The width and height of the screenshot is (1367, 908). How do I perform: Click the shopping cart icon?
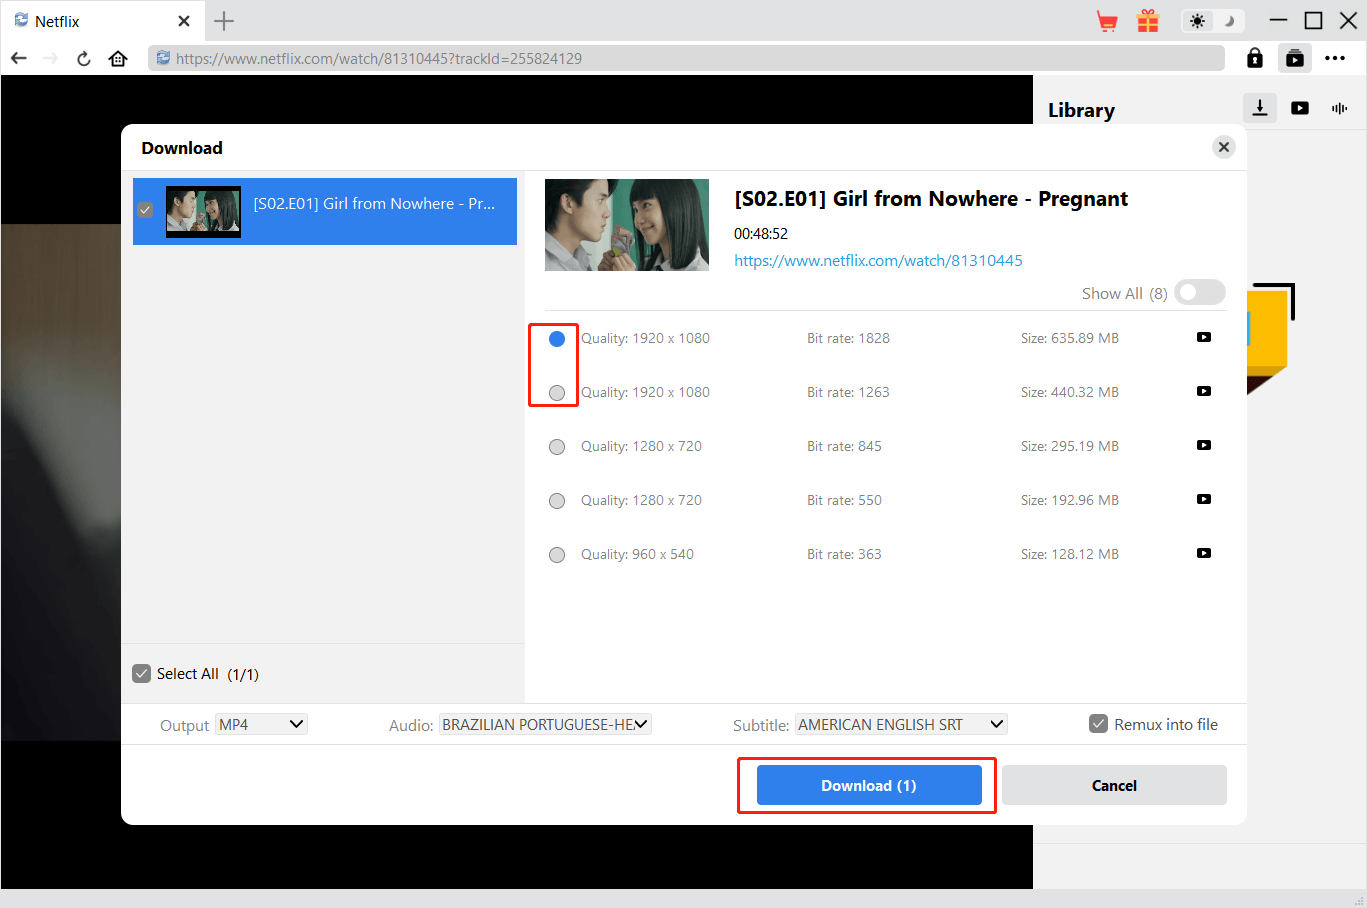[x=1107, y=21]
